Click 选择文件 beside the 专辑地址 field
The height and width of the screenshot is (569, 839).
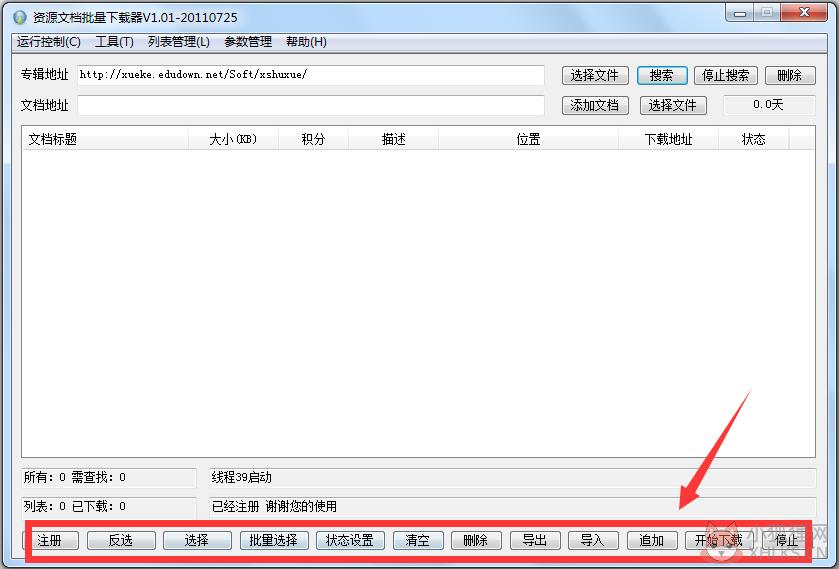point(595,75)
